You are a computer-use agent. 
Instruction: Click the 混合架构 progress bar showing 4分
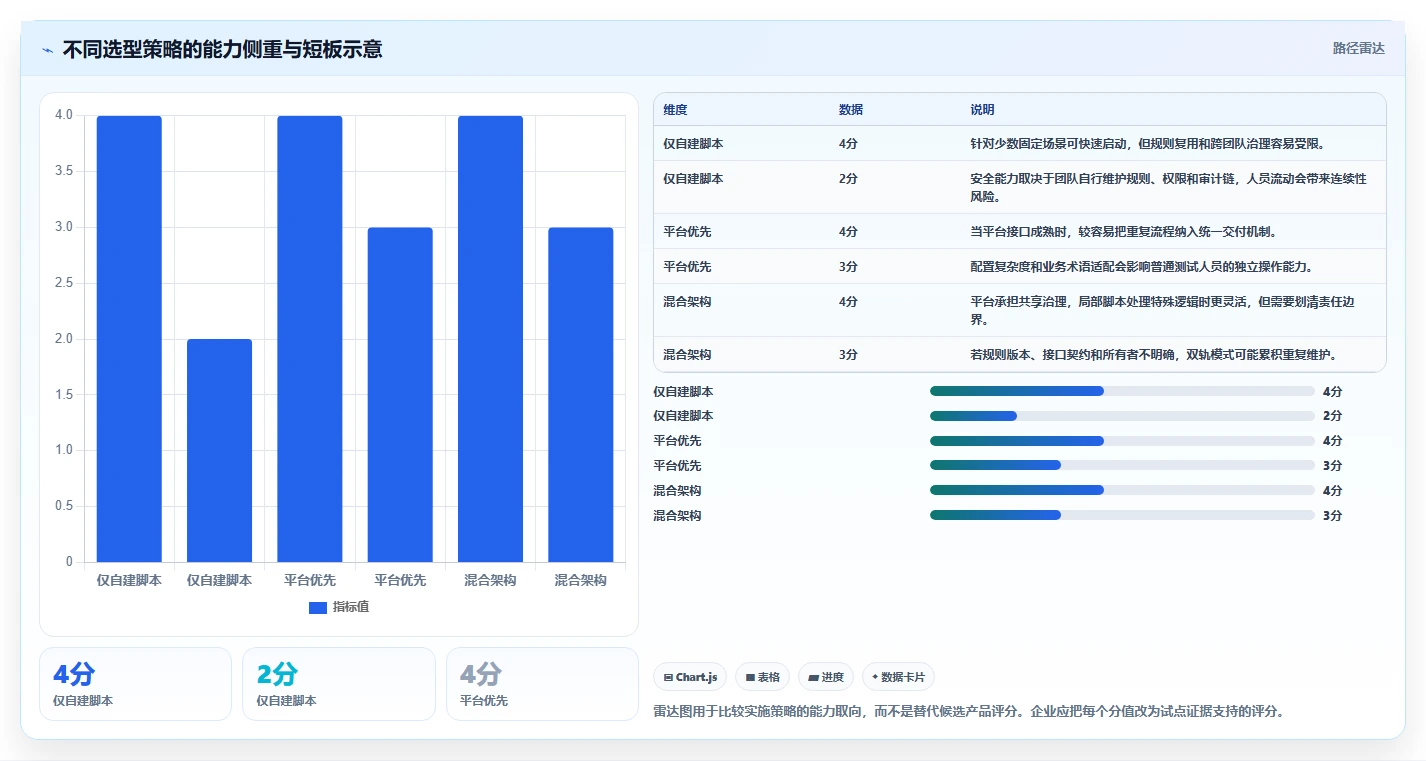tap(1122, 490)
